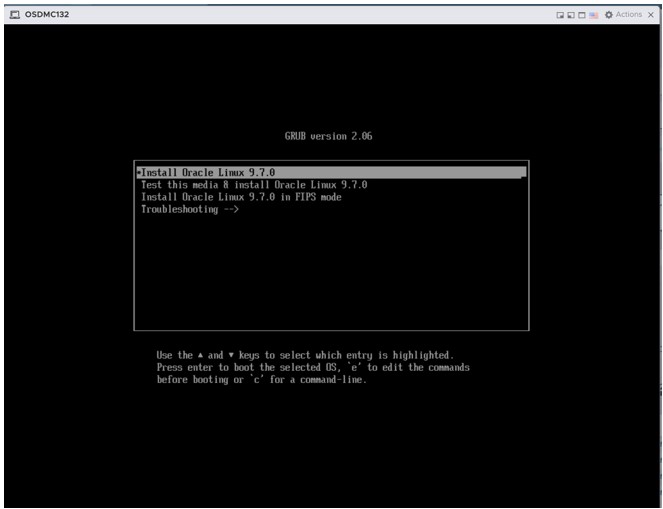Click the "before booting or 'c'" help line
Screen dimensions: 663x509
coord(261,380)
